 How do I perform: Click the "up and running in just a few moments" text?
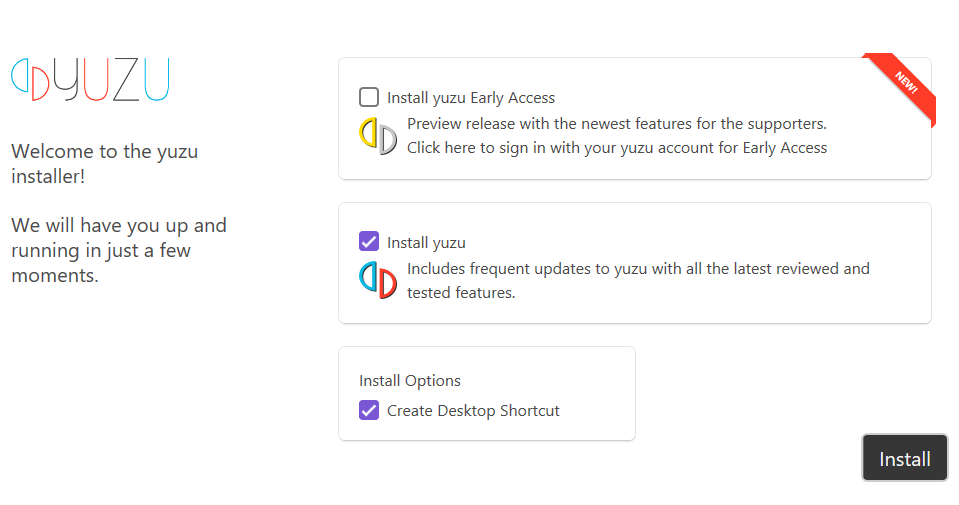click(x=118, y=250)
